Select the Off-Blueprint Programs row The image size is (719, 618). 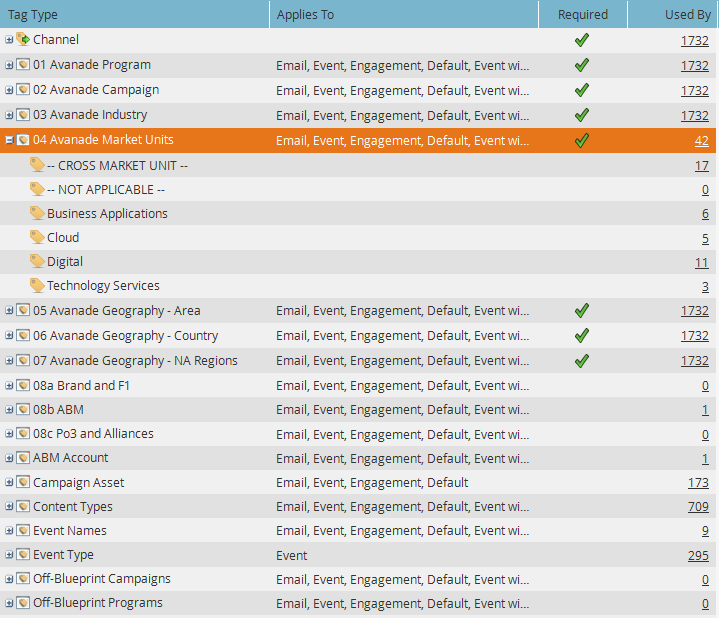pyautogui.click(x=97, y=603)
